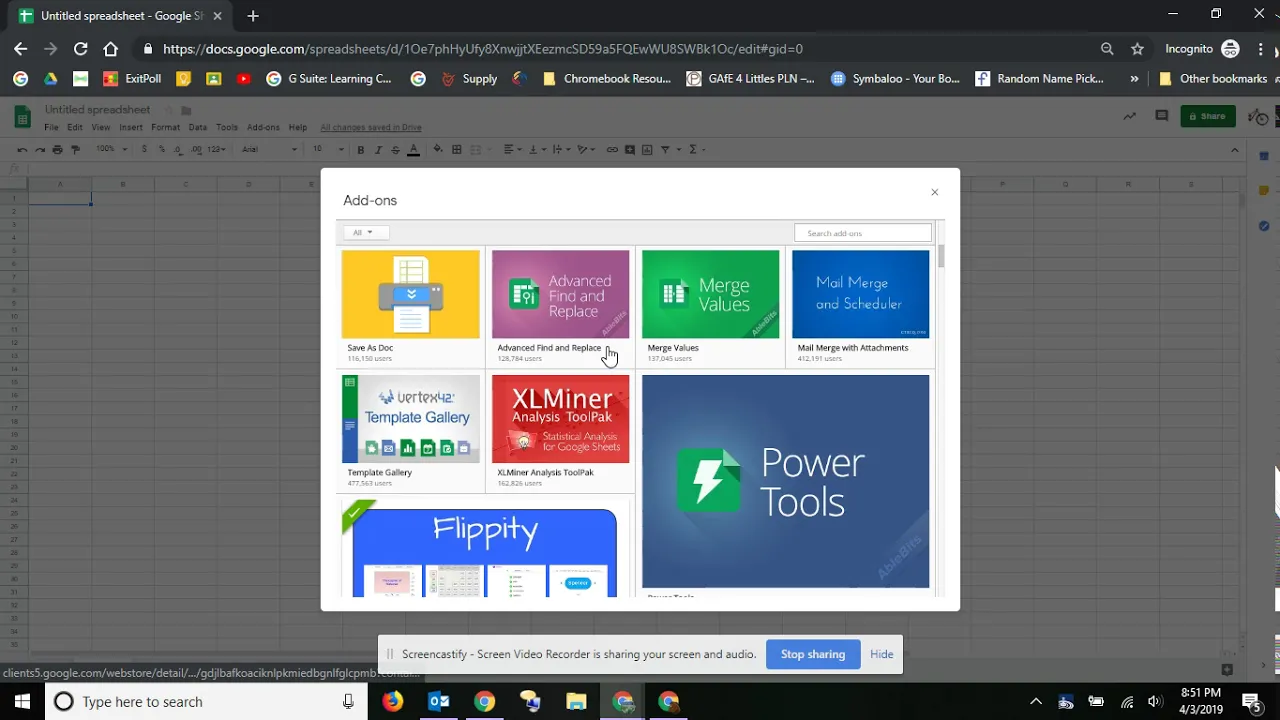This screenshot has height=720, width=1280.
Task: Go back one page in Chrome
Action: point(21,49)
